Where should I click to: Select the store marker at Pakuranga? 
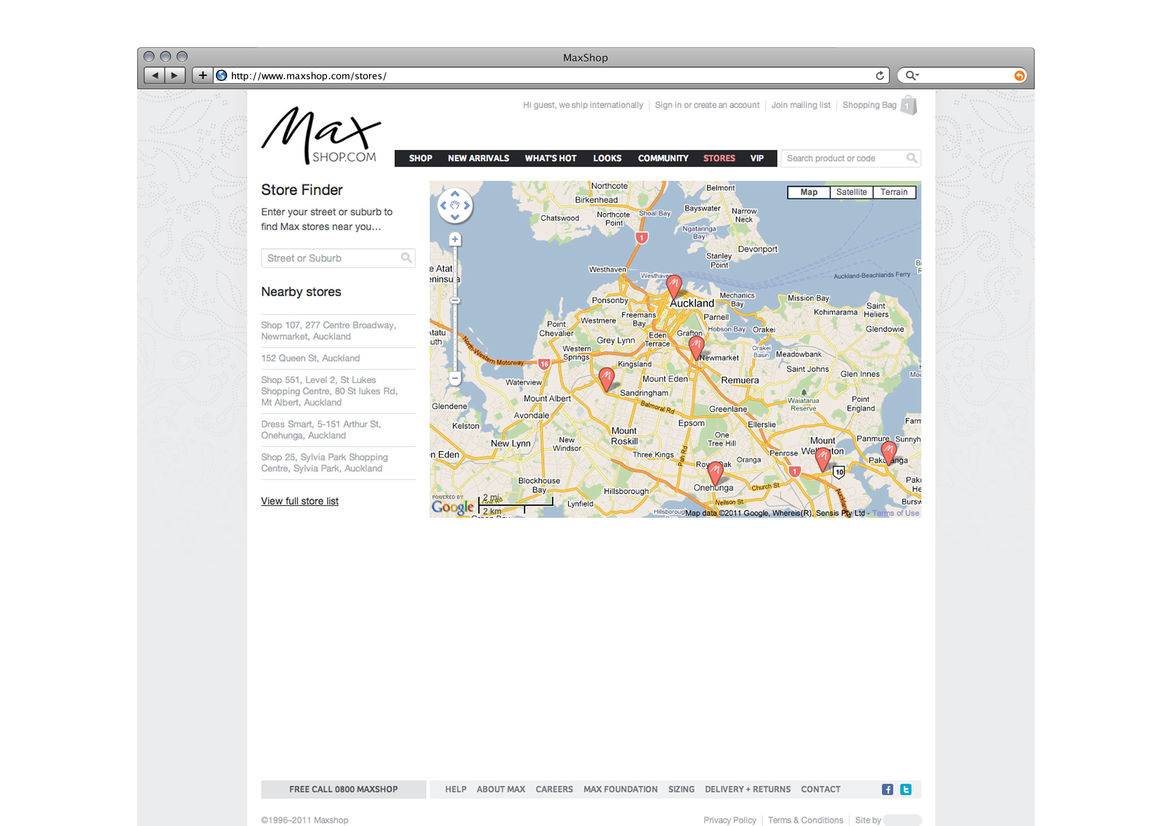point(889,452)
